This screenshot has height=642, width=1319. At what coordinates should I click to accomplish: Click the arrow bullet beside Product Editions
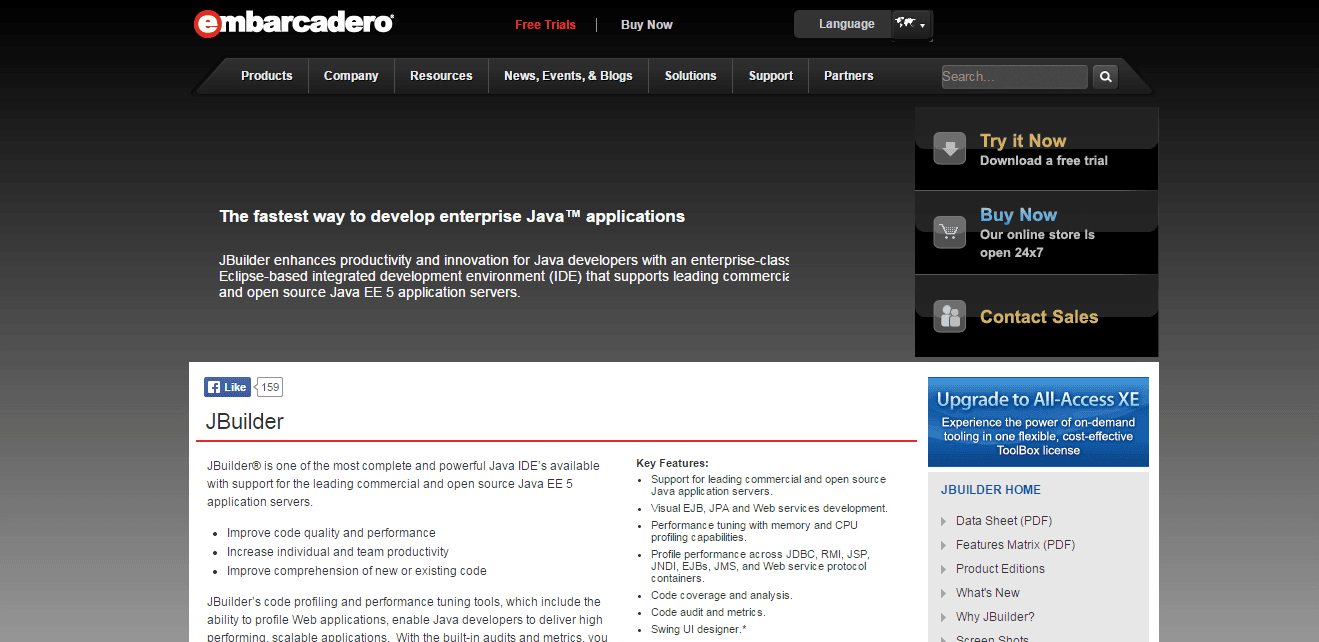[x=944, y=569]
